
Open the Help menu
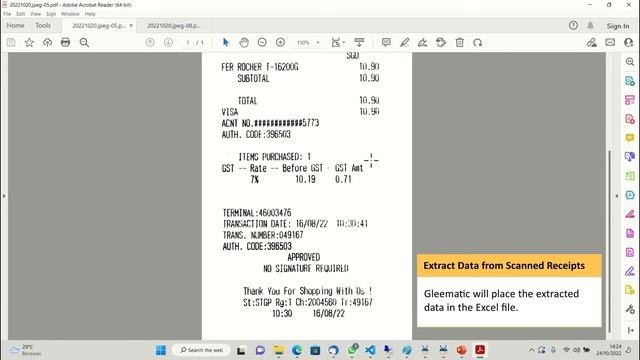click(x=90, y=14)
